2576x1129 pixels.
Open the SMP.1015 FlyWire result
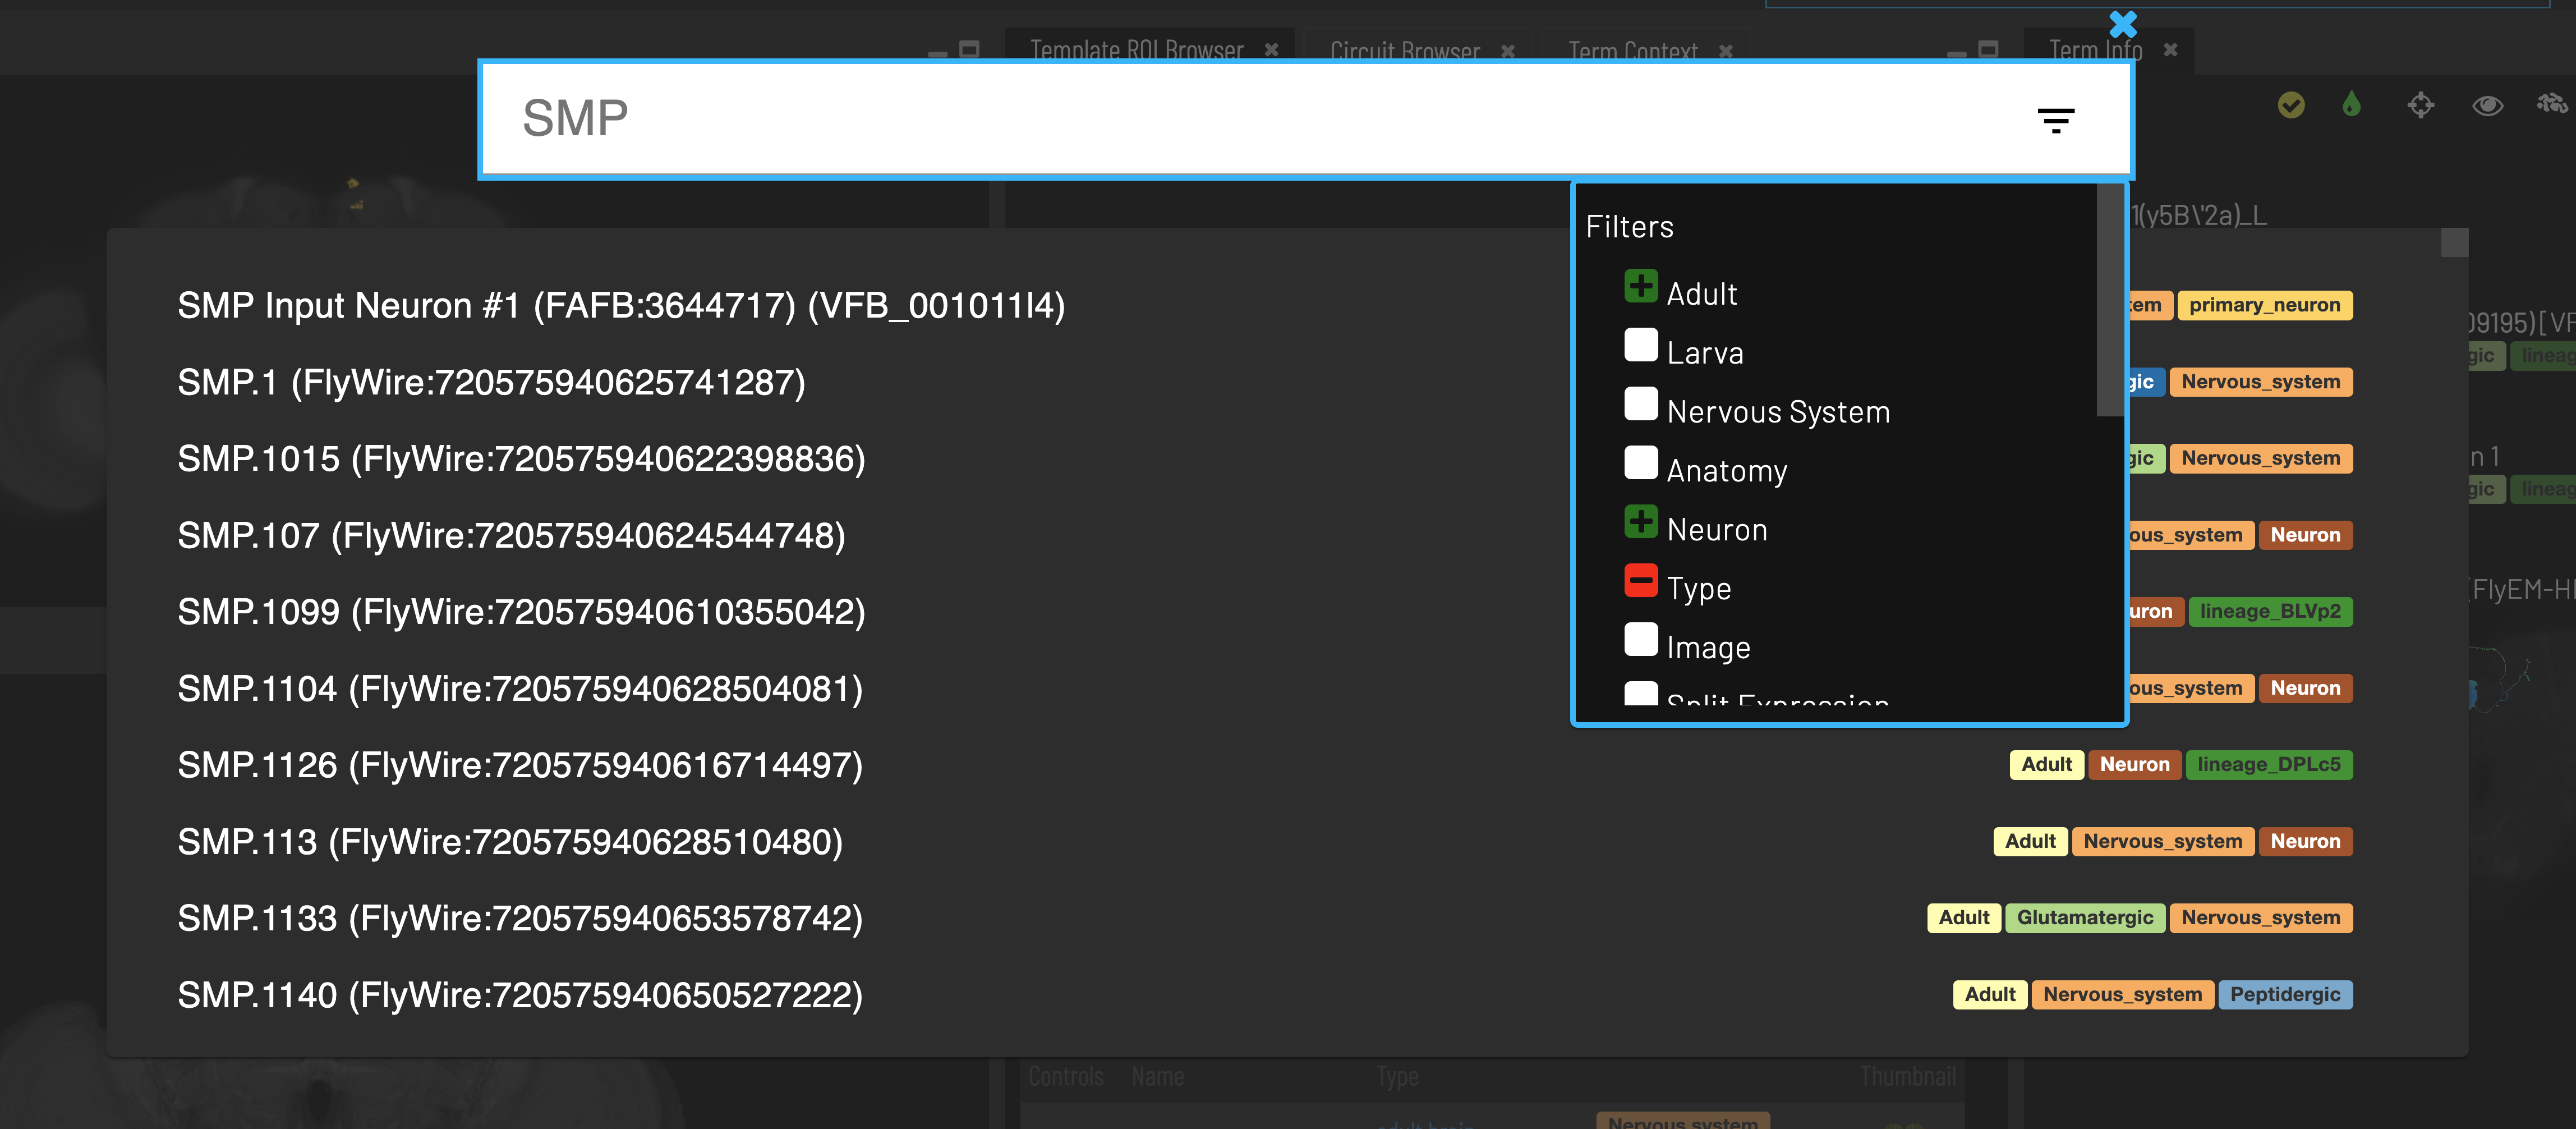(520, 459)
